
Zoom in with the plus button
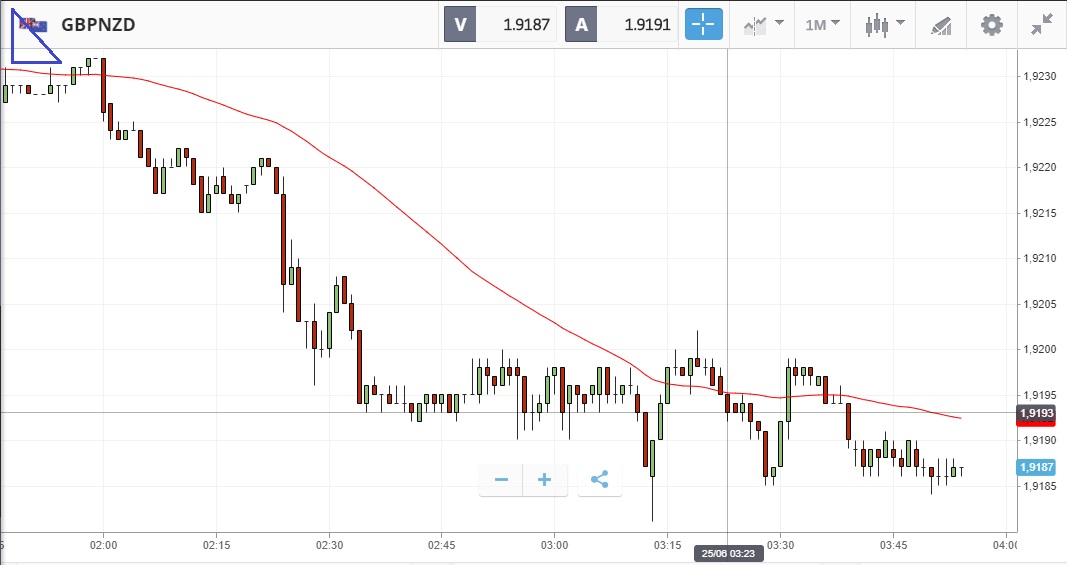click(545, 480)
